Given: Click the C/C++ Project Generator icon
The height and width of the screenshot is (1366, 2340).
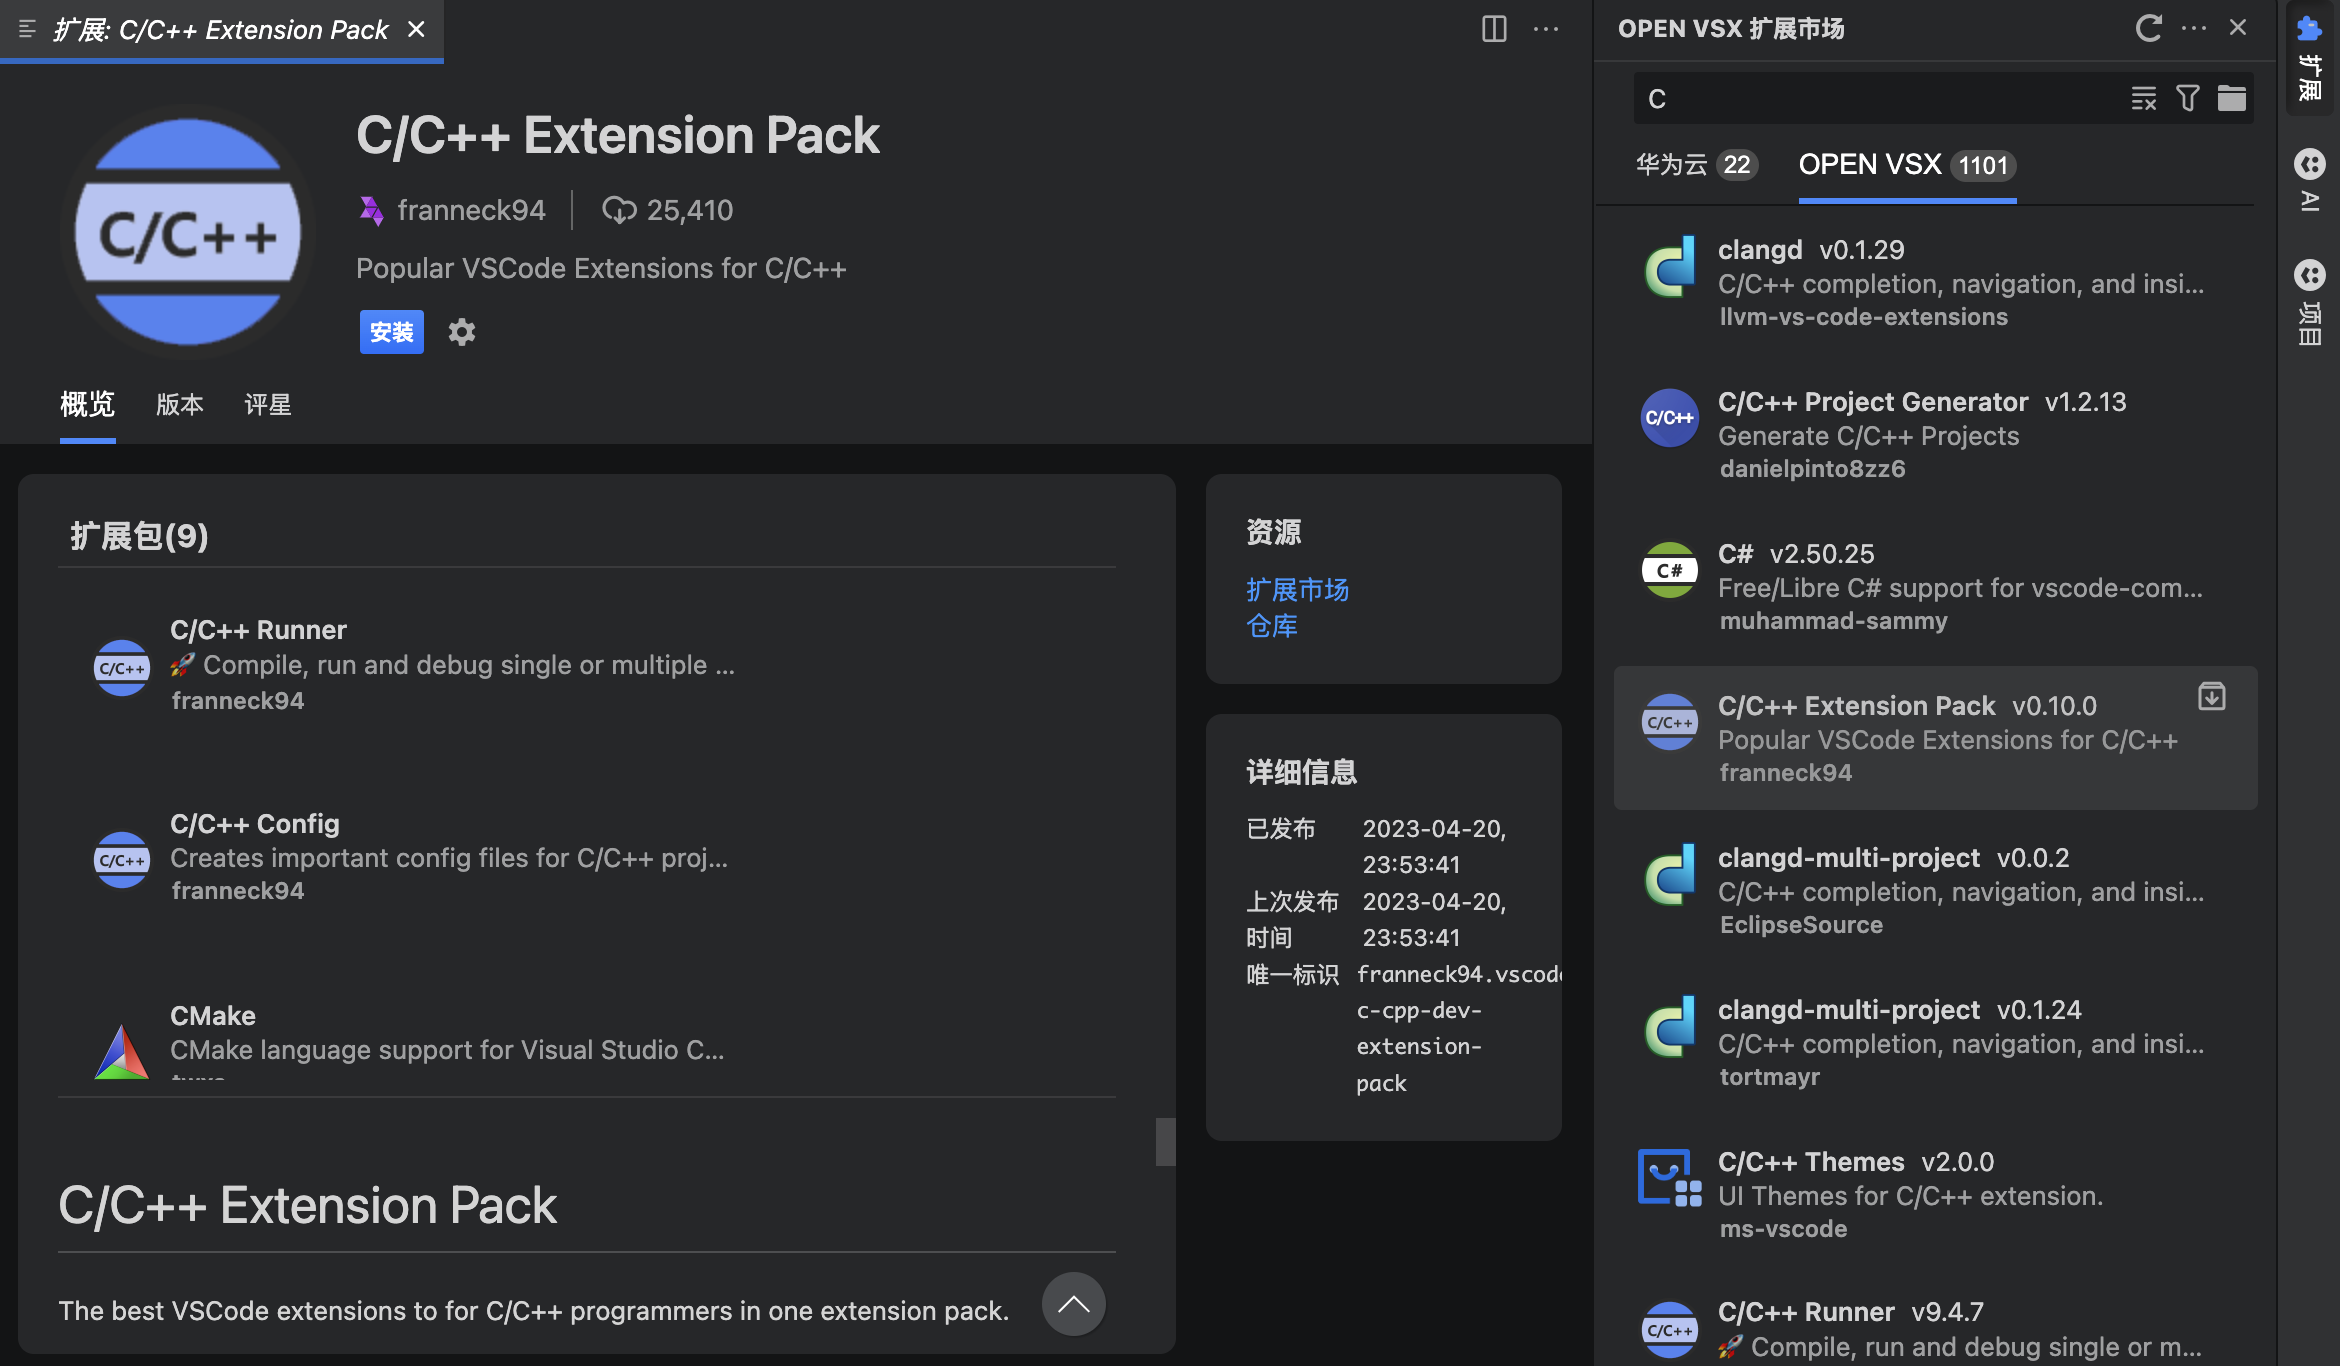Looking at the screenshot, I should tap(1670, 418).
